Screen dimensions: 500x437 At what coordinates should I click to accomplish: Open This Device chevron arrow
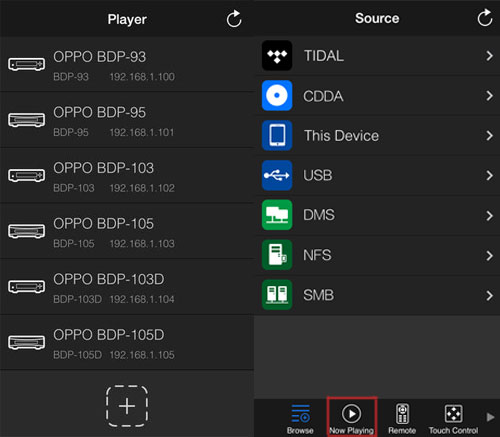[489, 136]
